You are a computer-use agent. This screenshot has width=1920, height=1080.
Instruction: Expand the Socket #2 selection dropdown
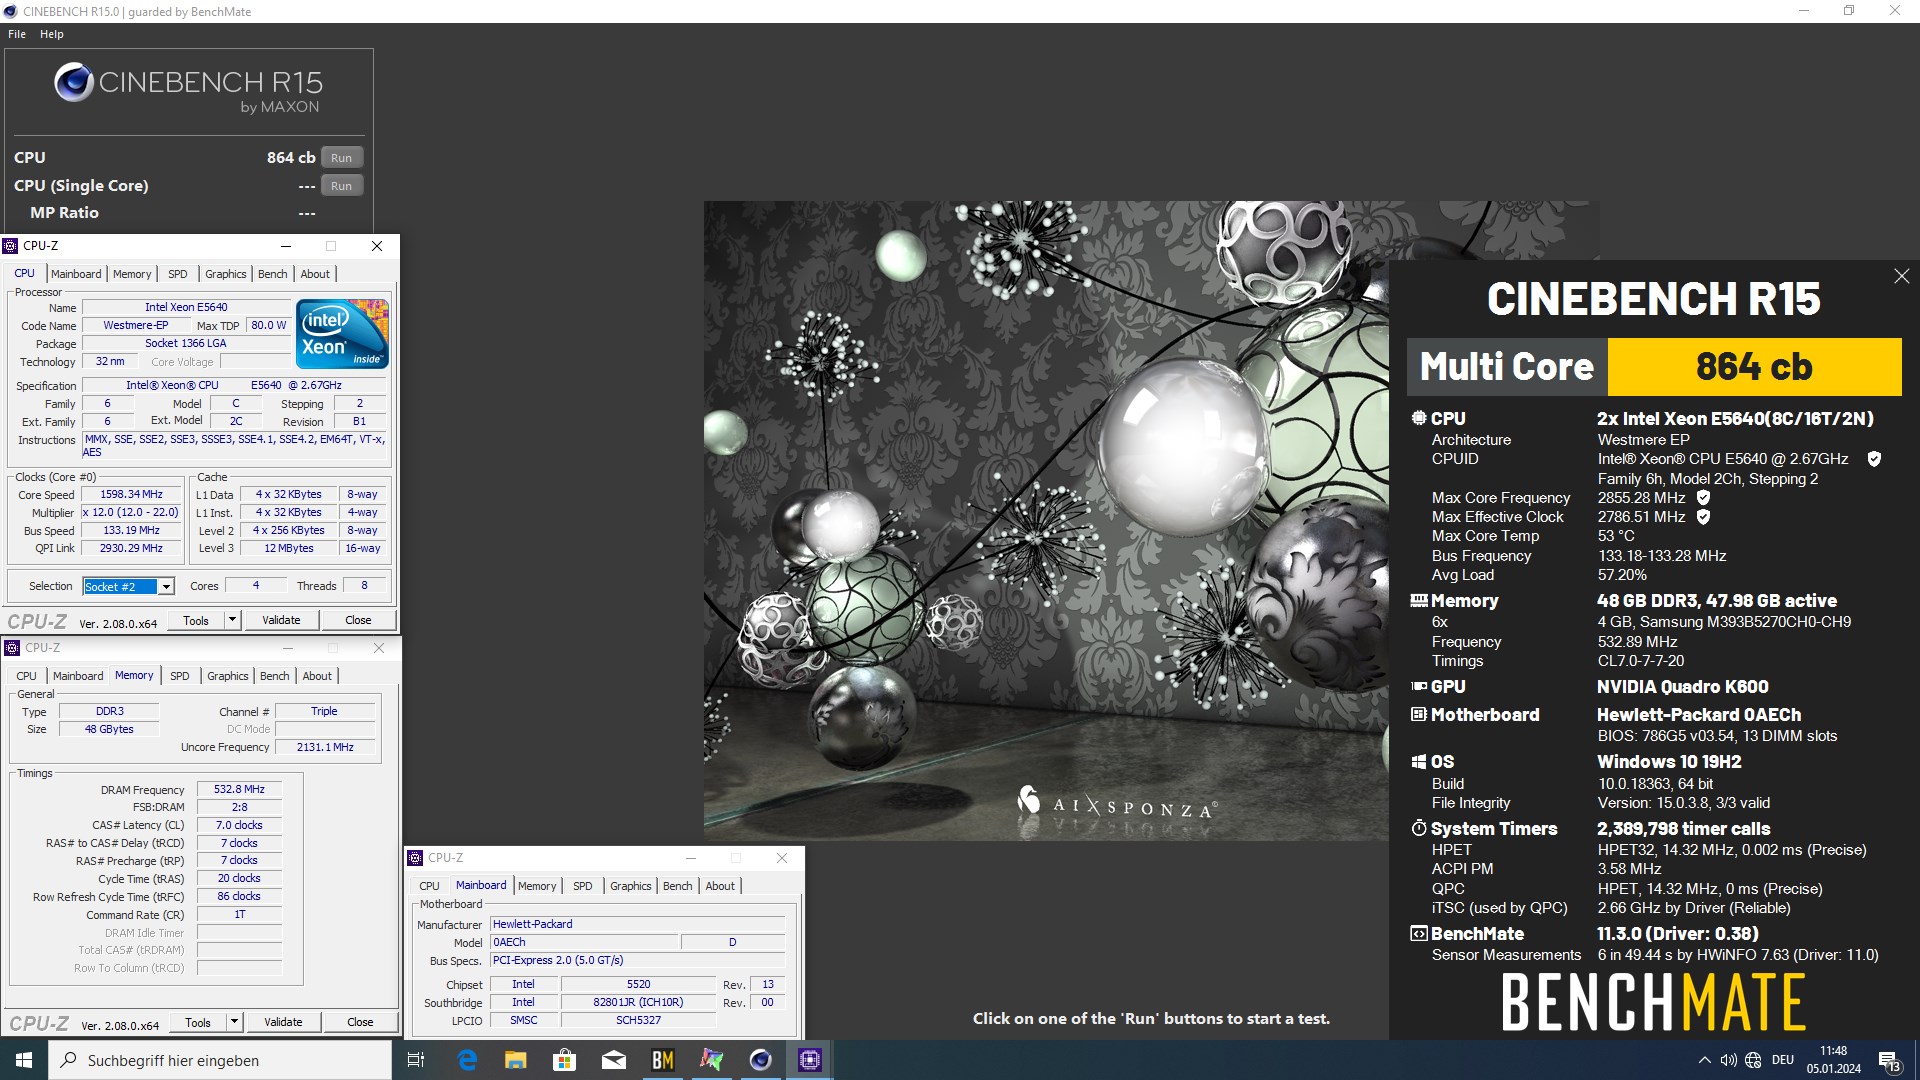pos(167,587)
